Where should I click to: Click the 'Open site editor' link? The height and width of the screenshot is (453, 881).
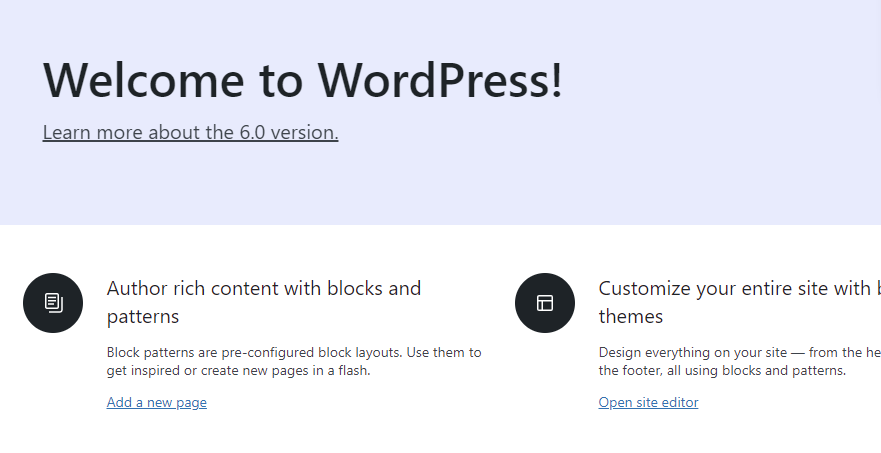point(648,402)
